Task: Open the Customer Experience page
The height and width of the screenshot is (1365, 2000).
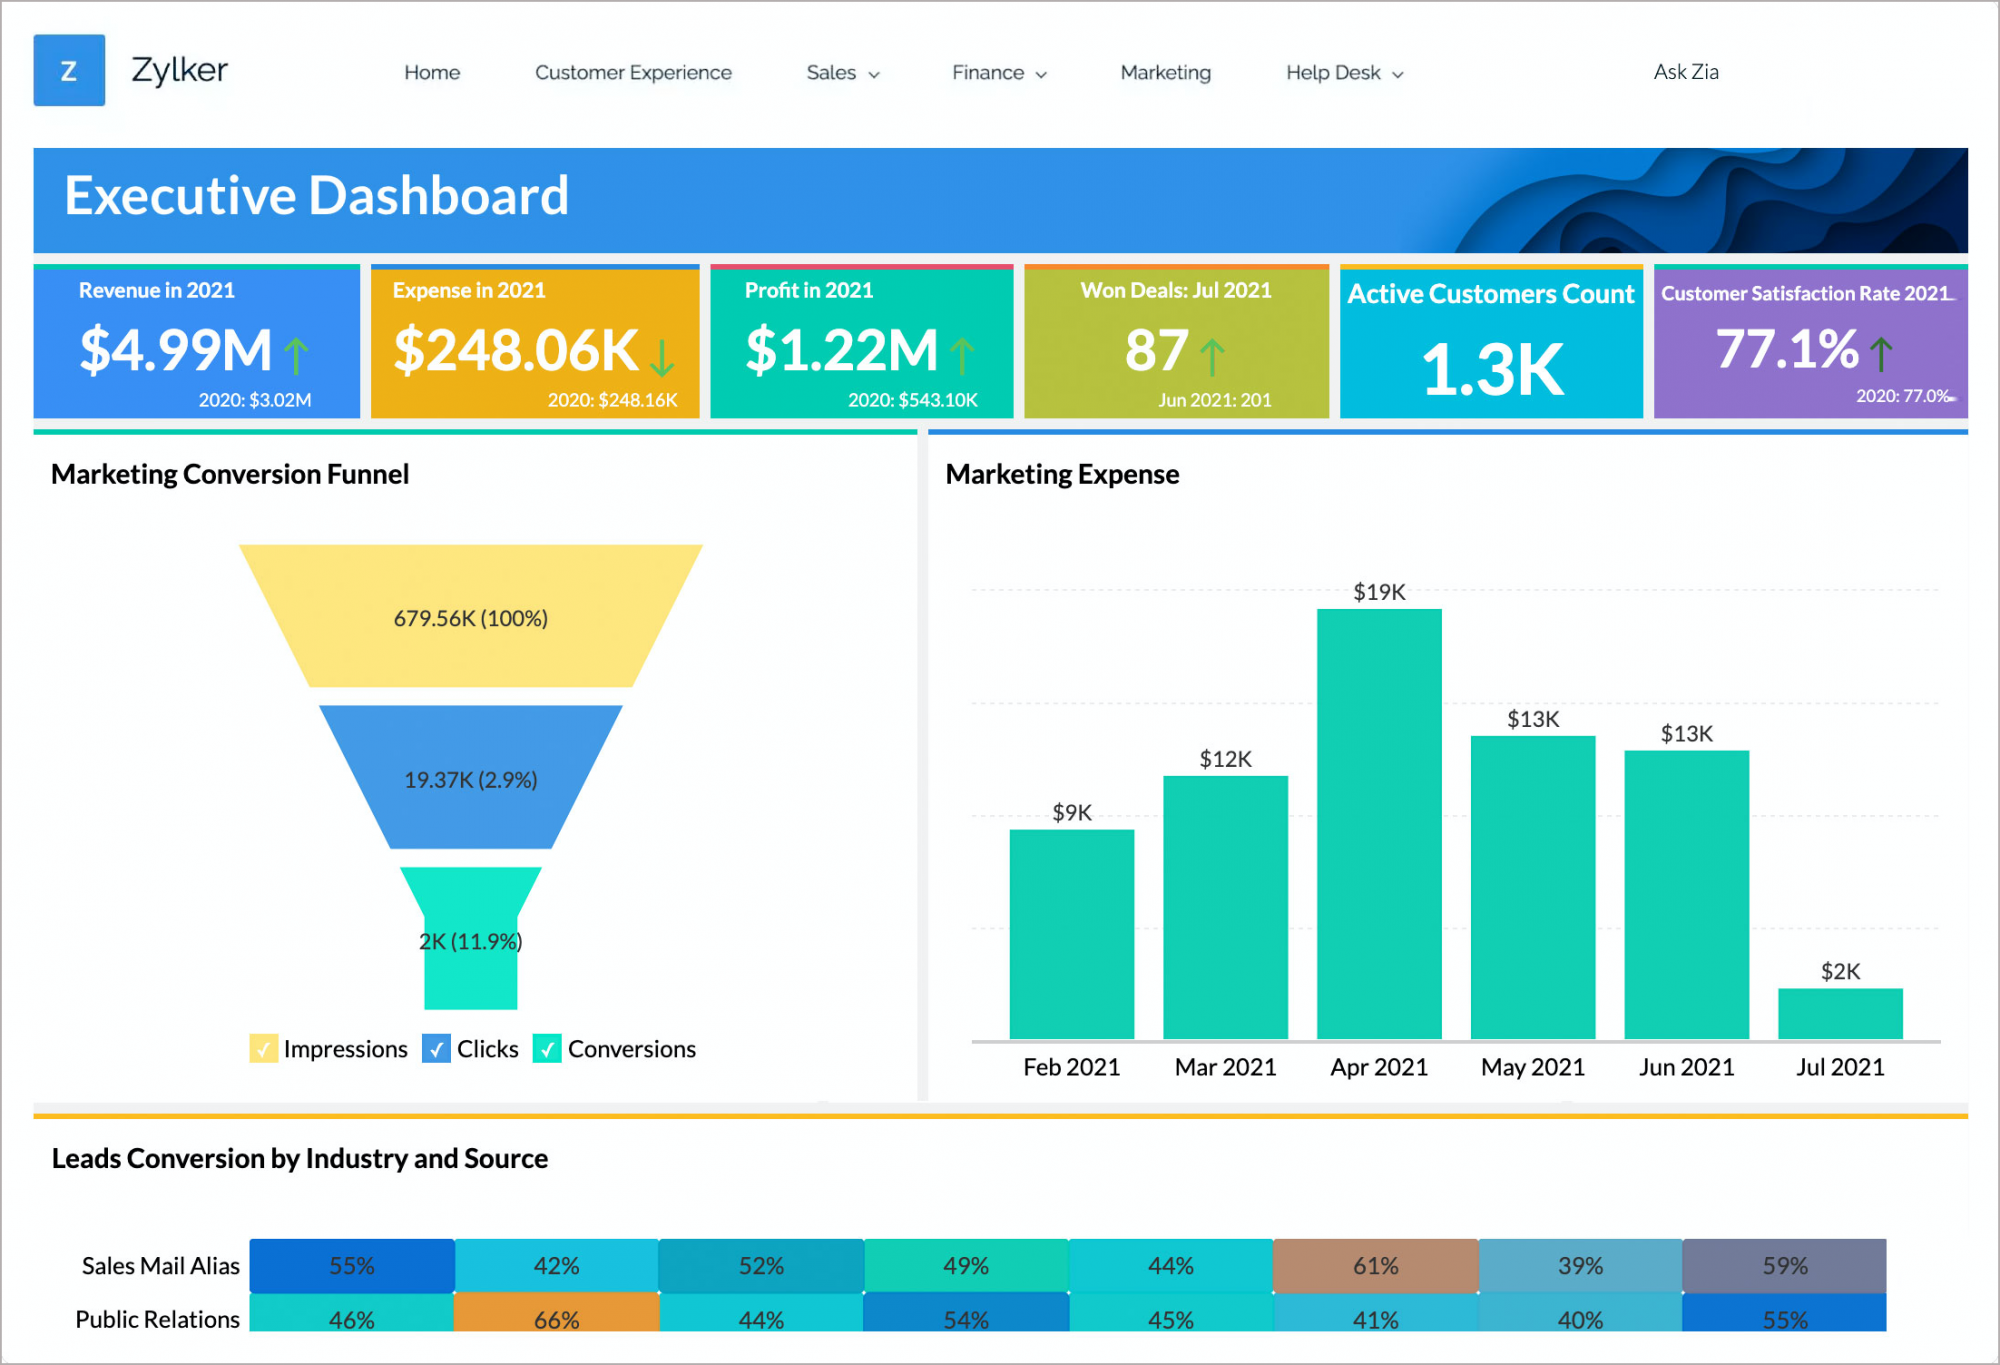Action: coord(633,72)
